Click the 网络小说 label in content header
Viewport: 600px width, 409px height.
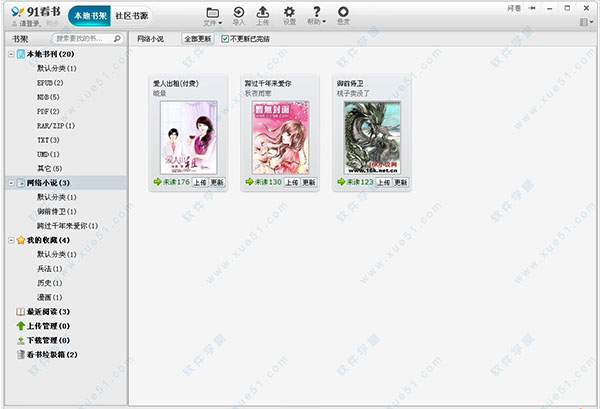(150, 39)
